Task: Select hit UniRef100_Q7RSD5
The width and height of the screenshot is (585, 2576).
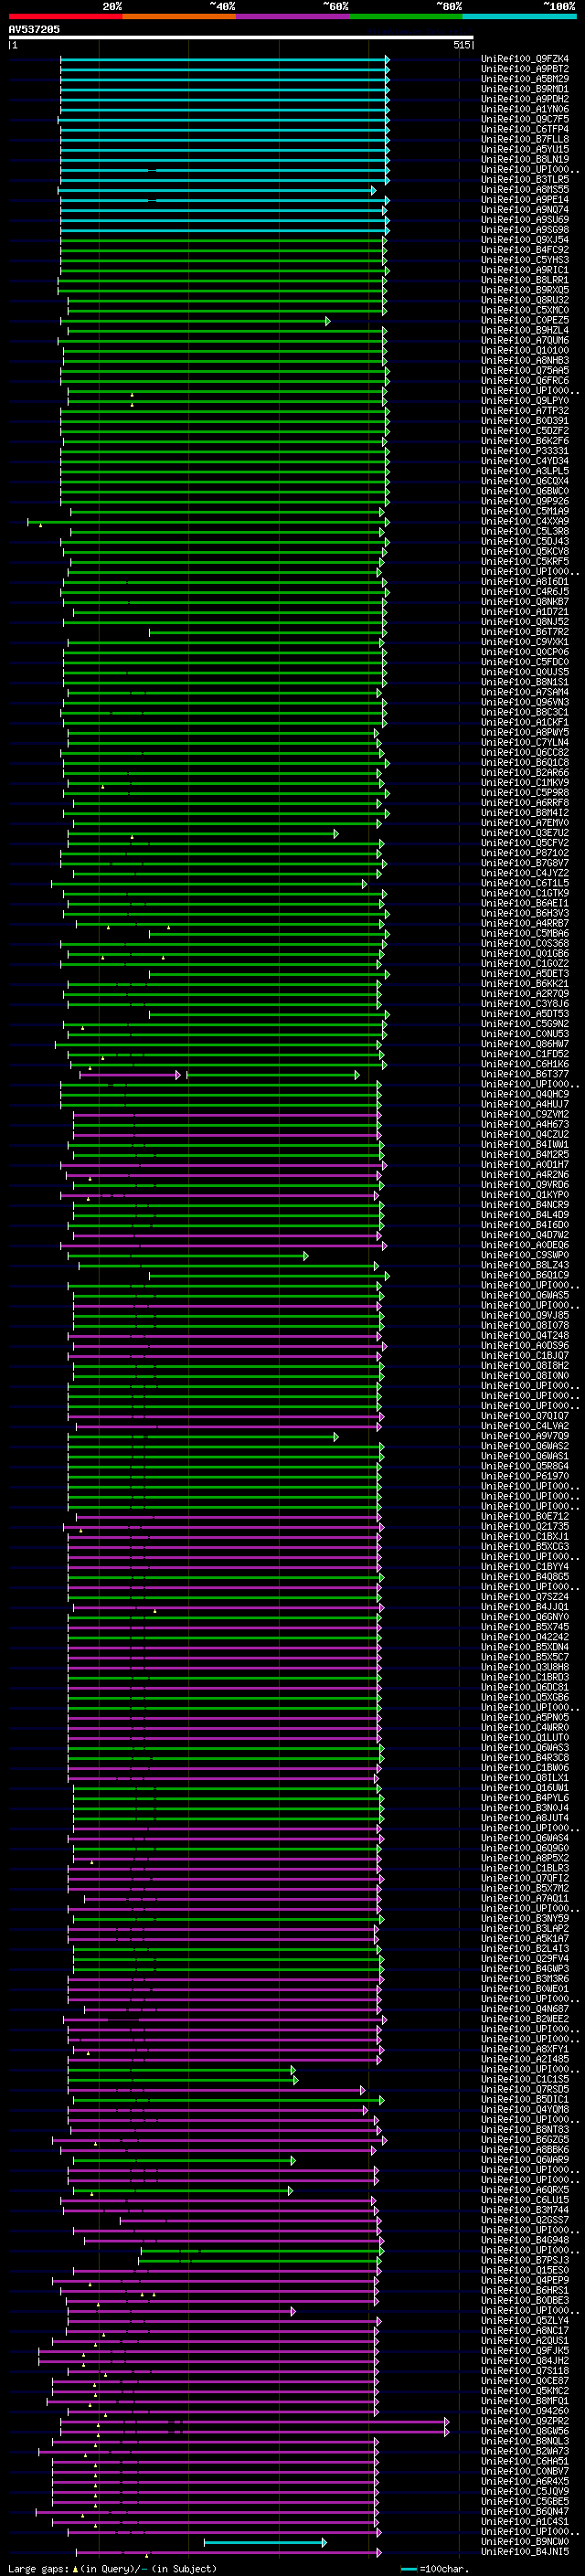Action: coord(525,2090)
